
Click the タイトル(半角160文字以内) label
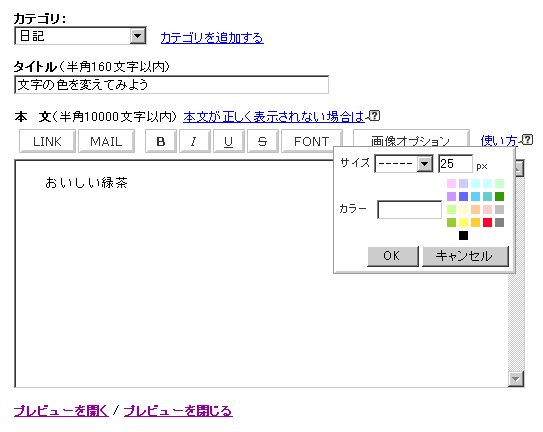[92, 67]
